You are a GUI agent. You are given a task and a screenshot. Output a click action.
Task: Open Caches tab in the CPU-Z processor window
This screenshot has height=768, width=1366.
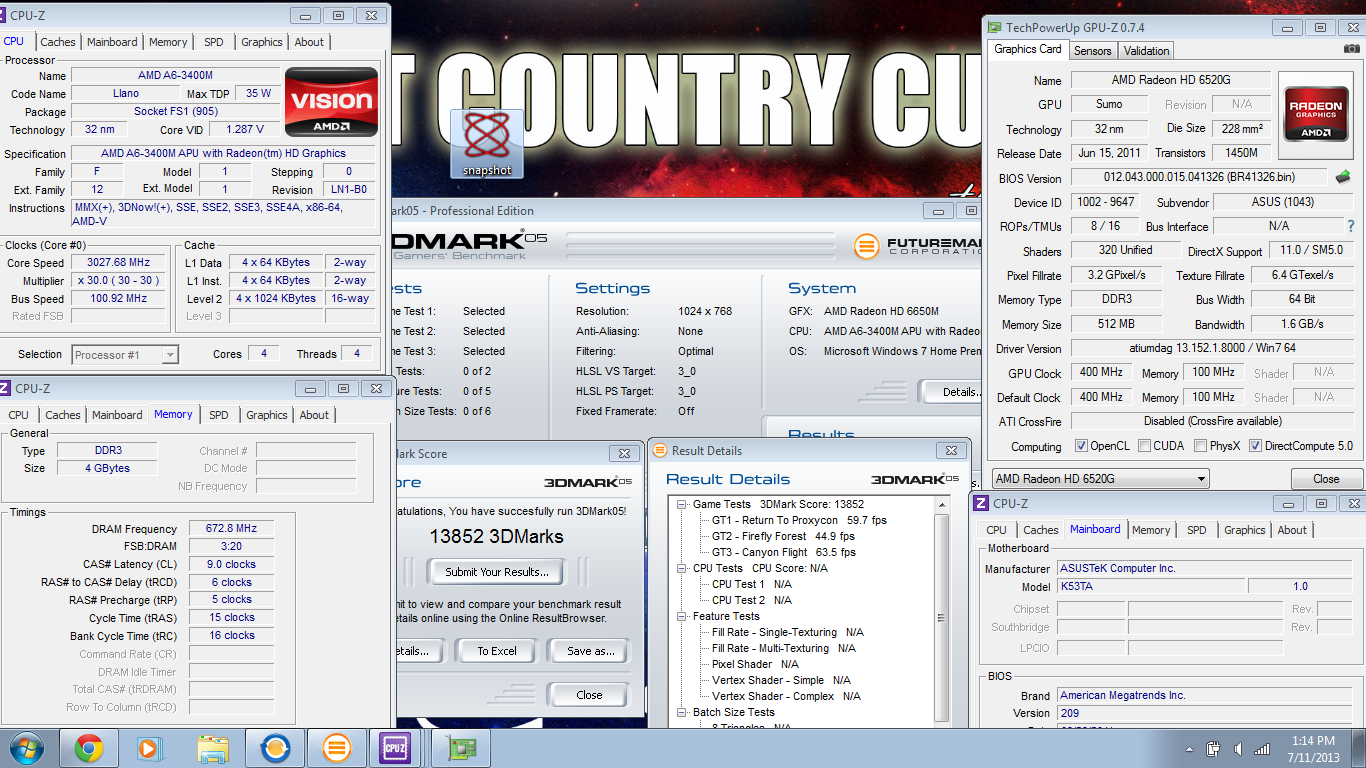58,42
